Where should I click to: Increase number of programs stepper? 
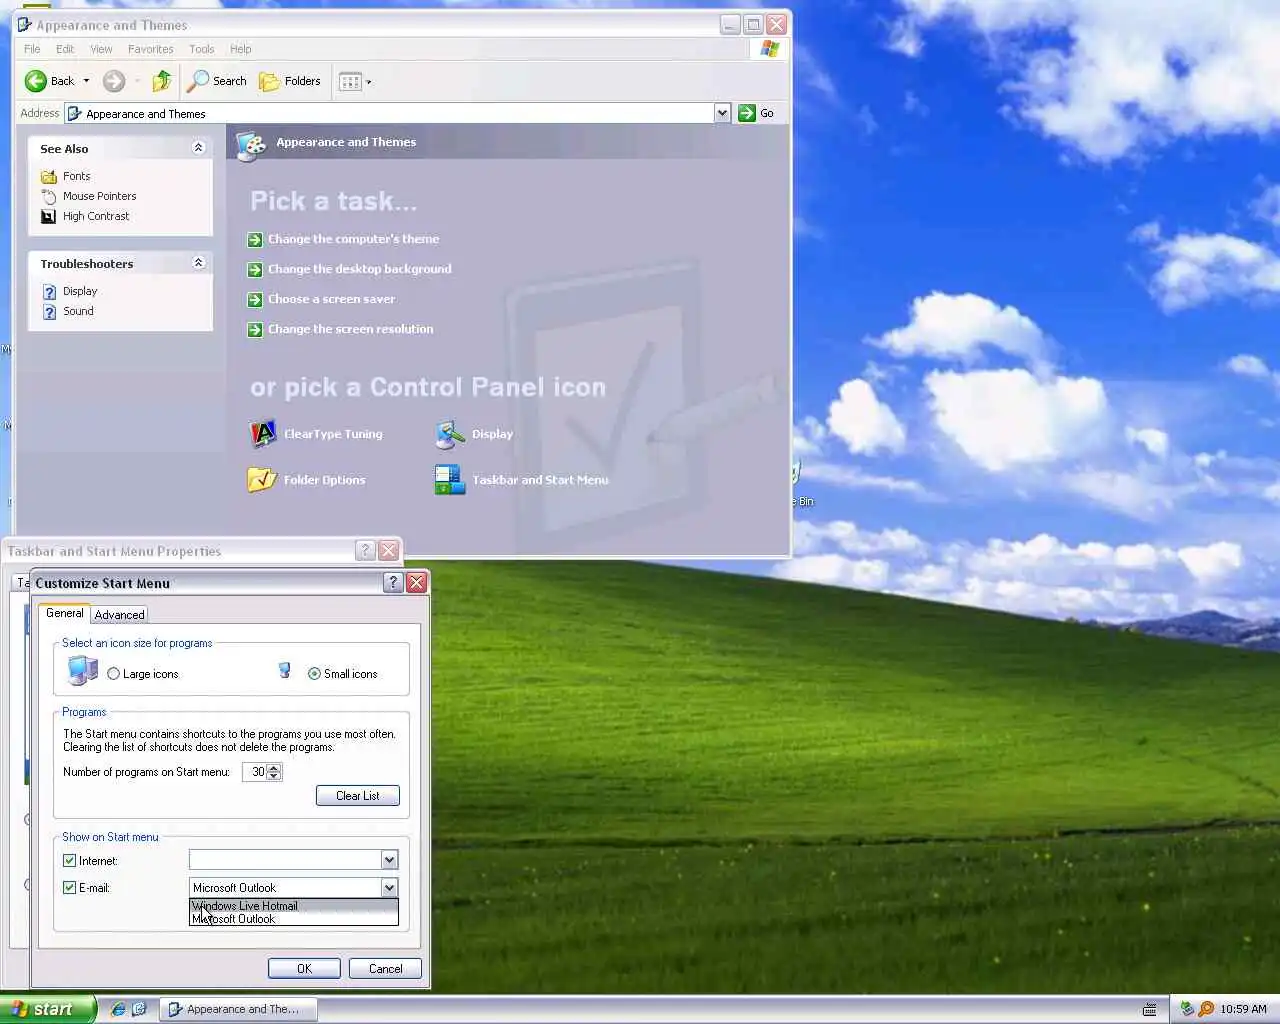click(274, 768)
